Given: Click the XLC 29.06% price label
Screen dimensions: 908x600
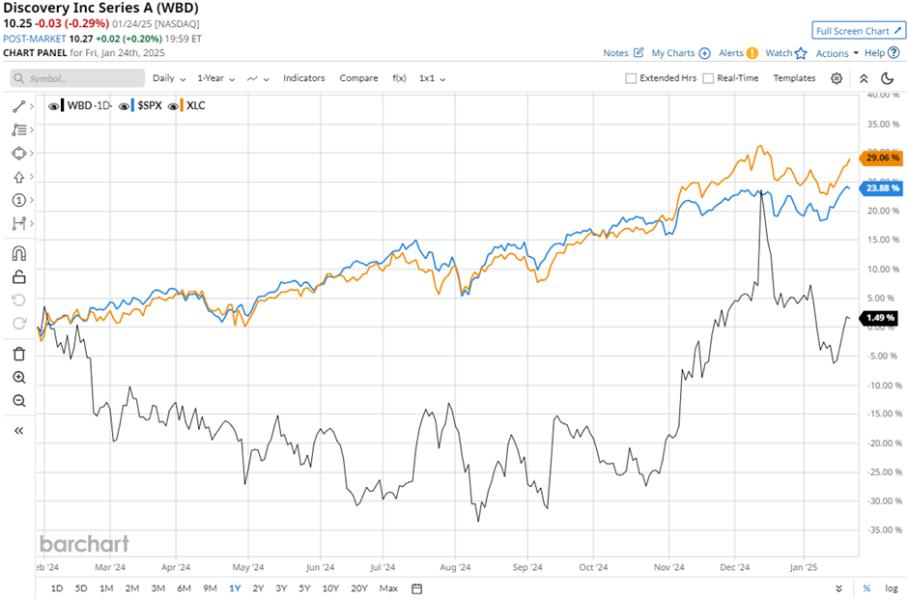Looking at the screenshot, I should pos(881,158).
